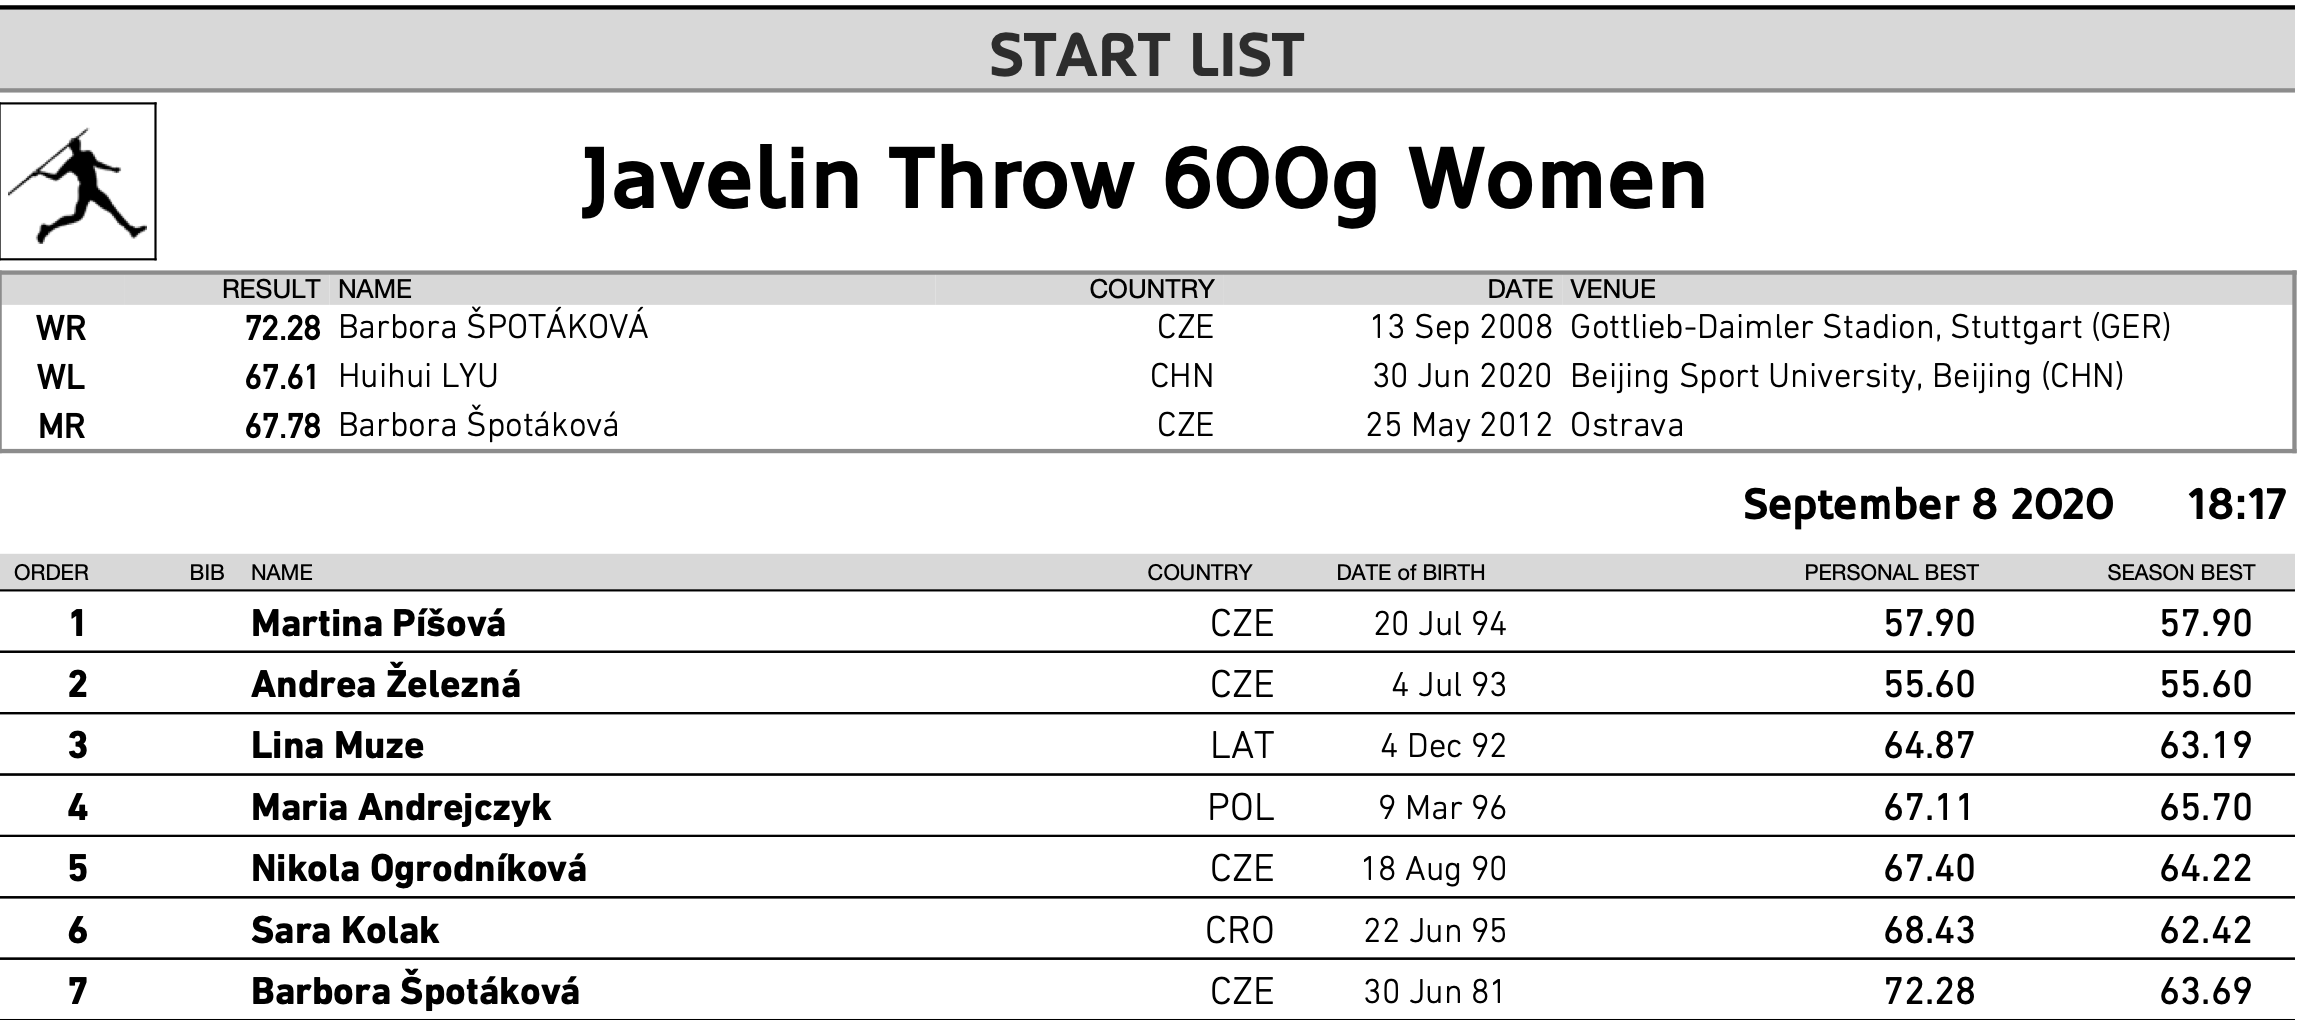Click the September 8 2020 date
2300x1020 pixels.
click(x=1928, y=504)
